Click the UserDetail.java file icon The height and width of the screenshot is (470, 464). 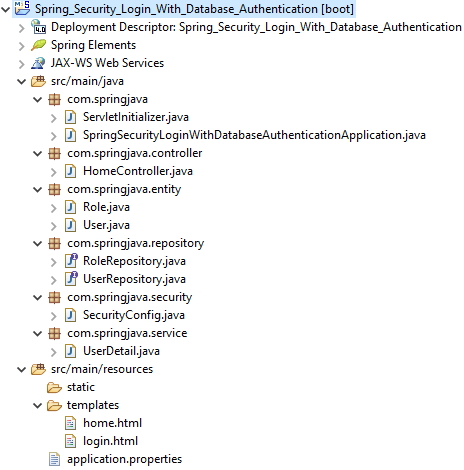[70, 351]
